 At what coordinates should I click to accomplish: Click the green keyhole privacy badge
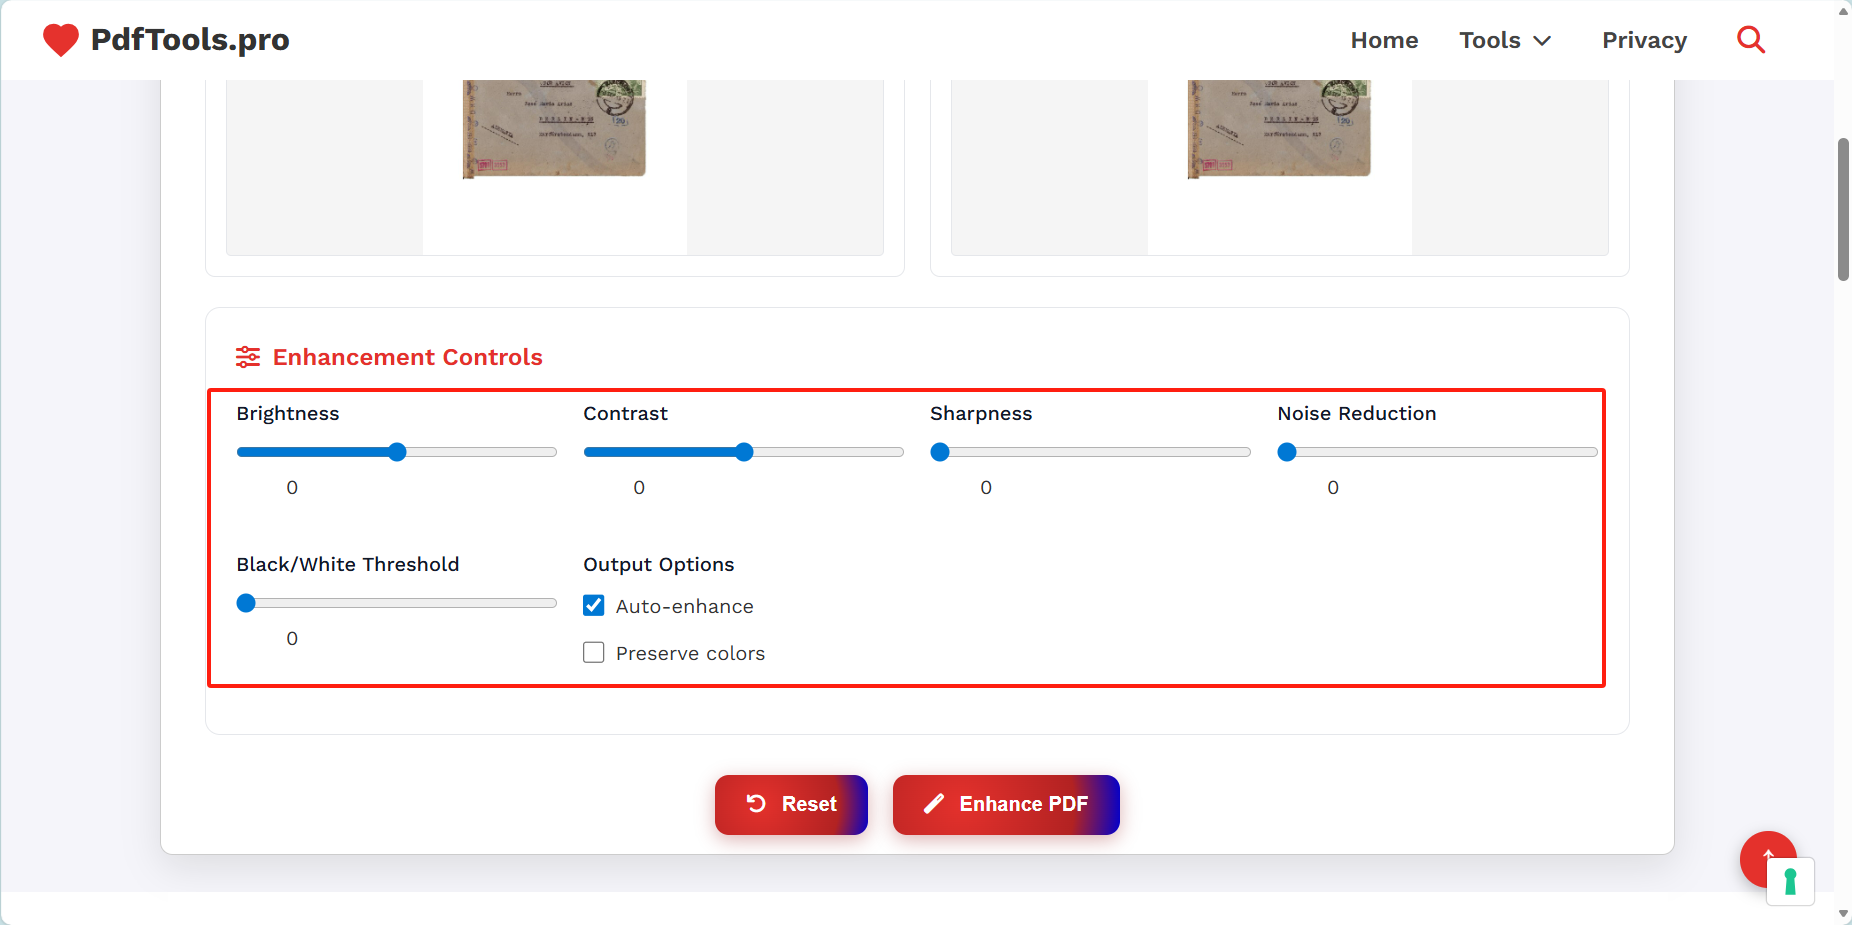pyautogui.click(x=1790, y=881)
